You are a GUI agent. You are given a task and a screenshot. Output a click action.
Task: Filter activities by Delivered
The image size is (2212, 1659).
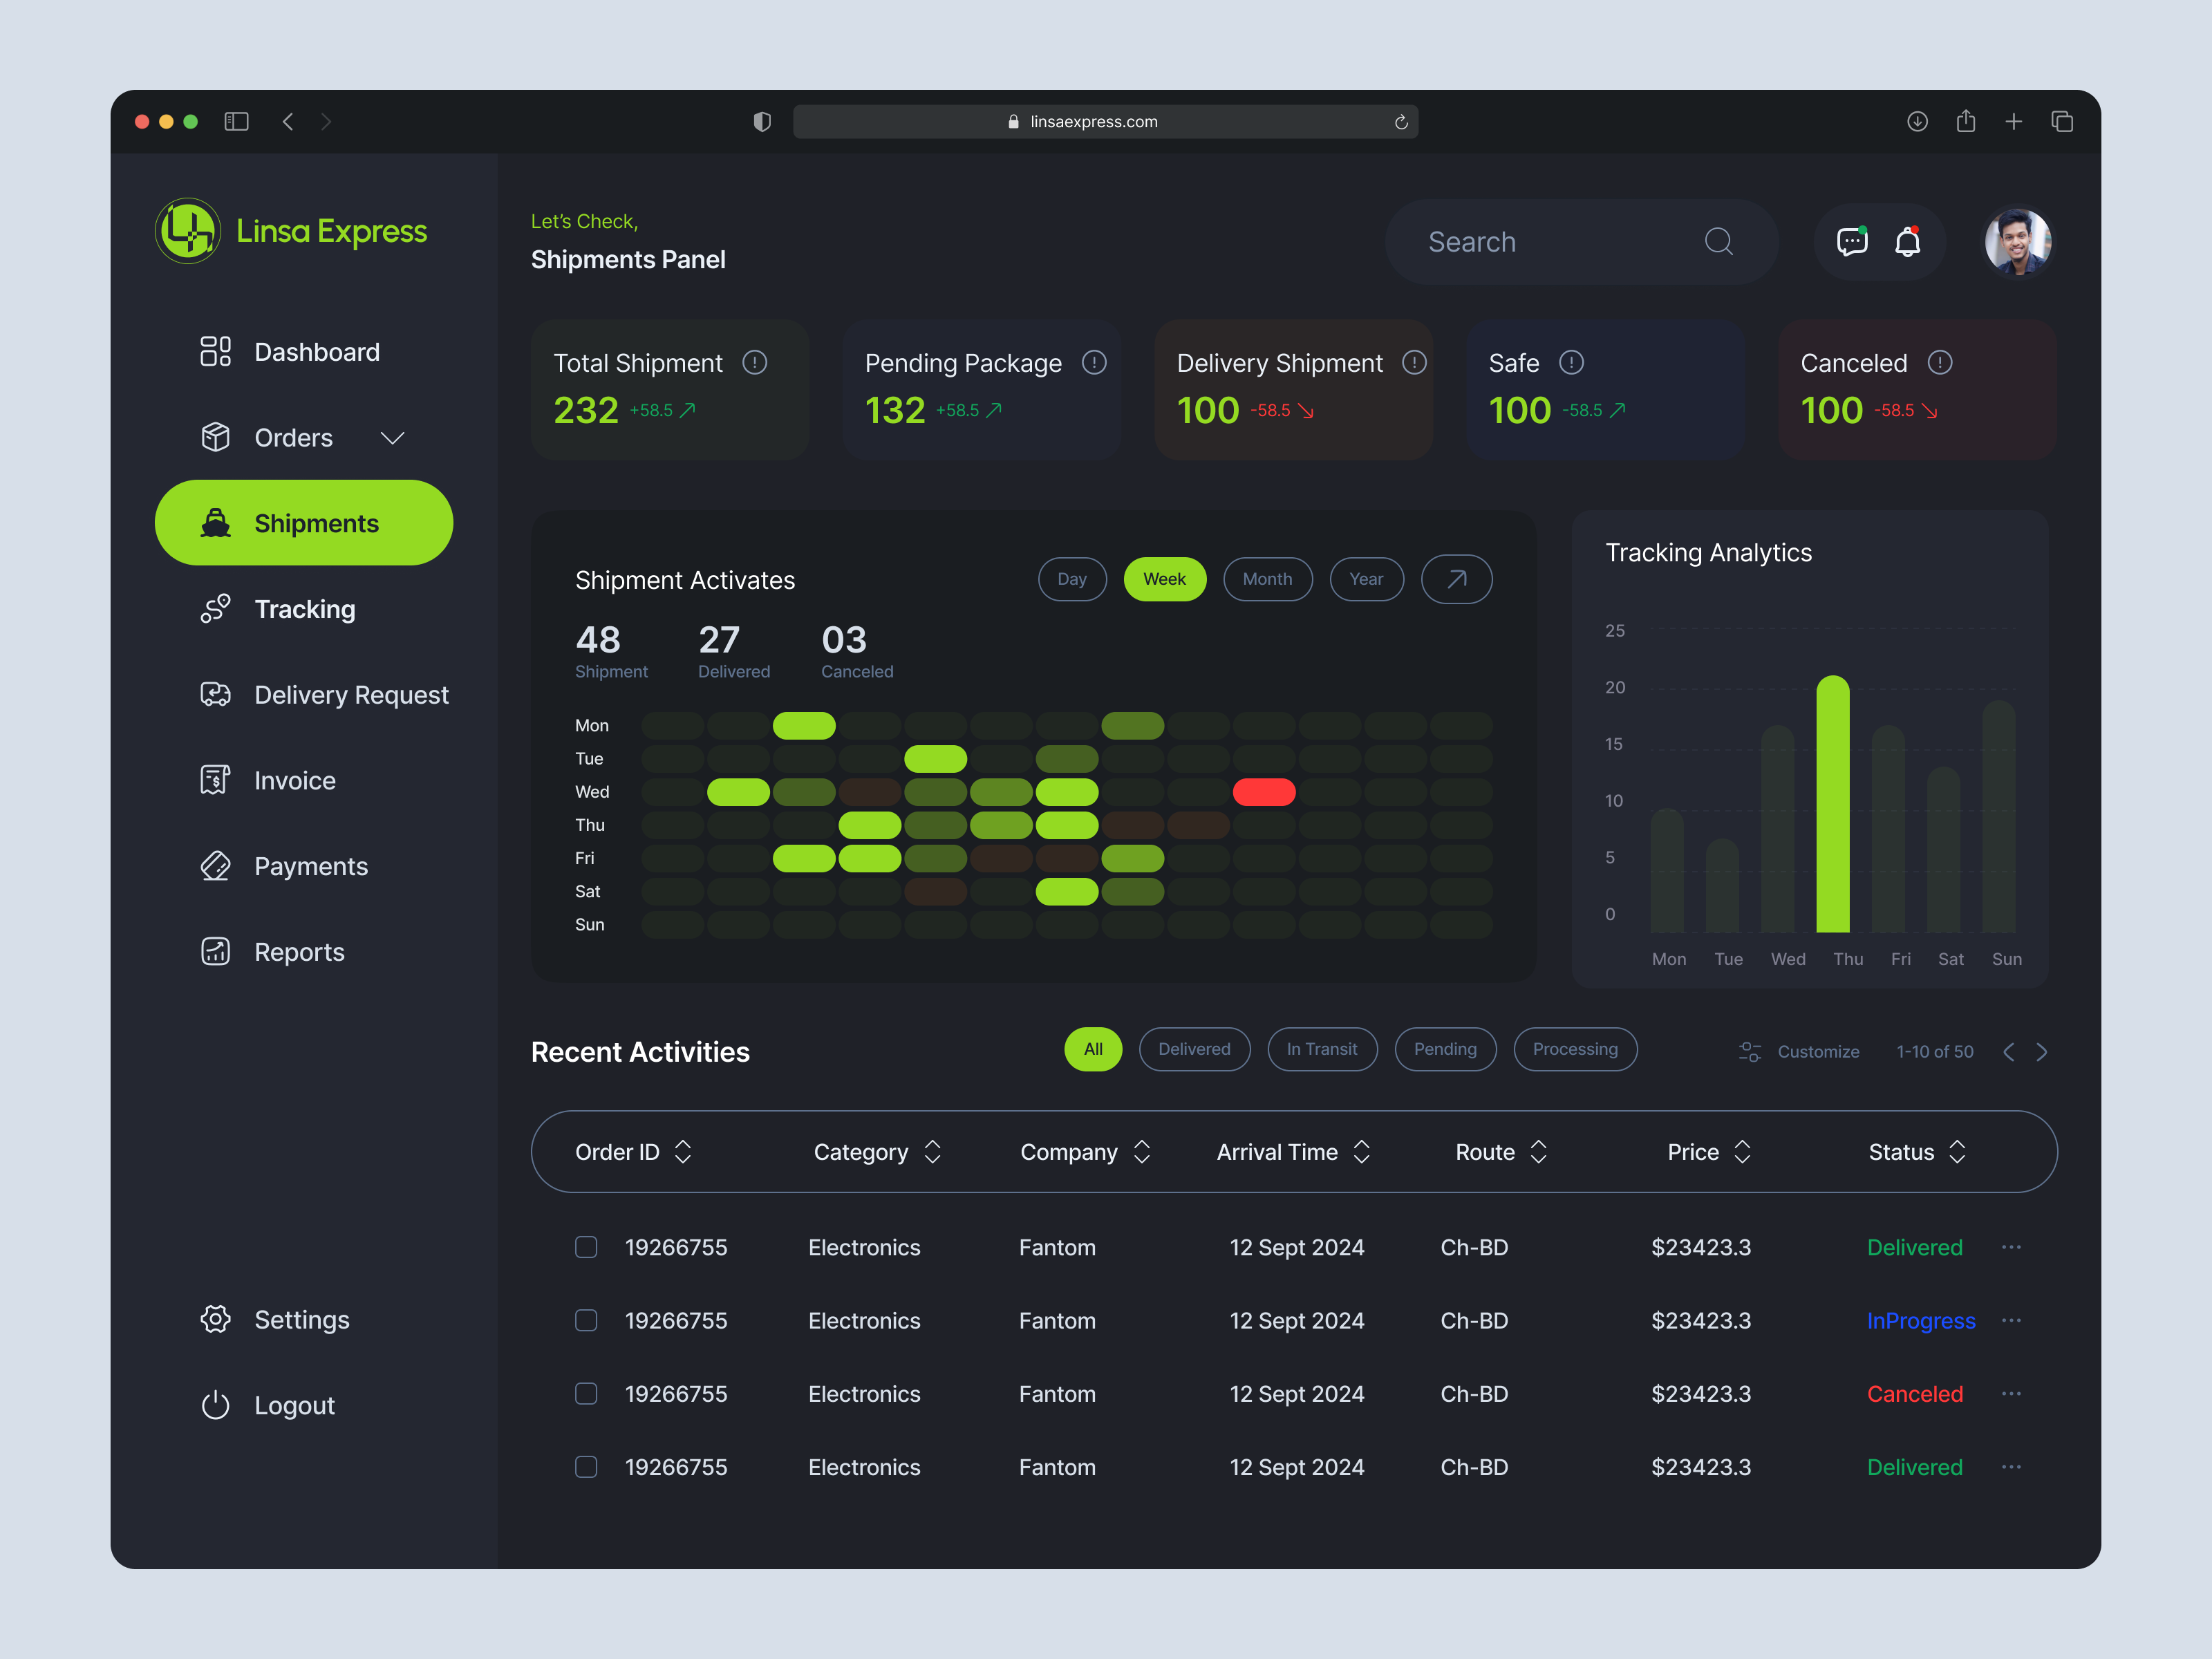tap(1195, 1049)
